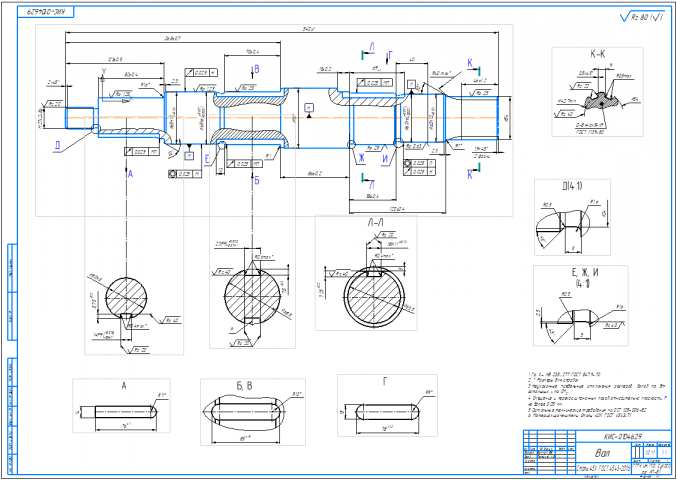The image size is (677, 480).
Task: Click the keyway slot outline in view Г
Action: 388,411
